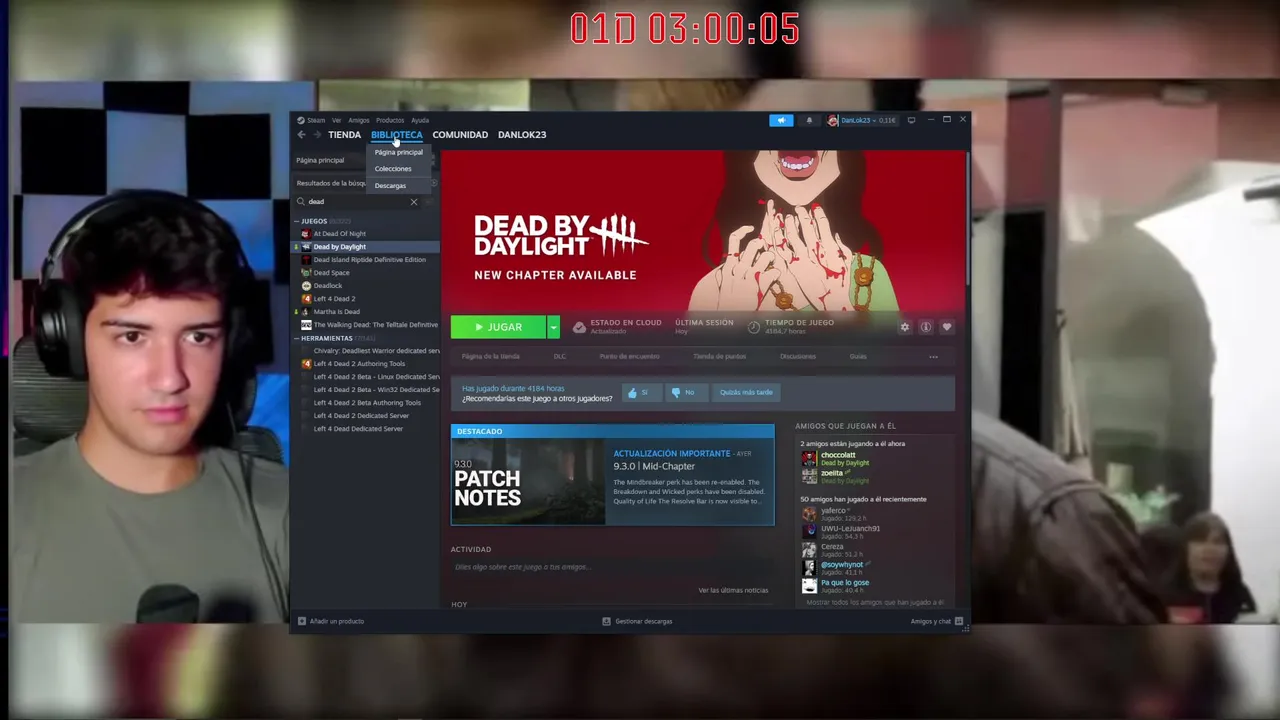Click the Gestionar descargas download icon

[x=606, y=621]
